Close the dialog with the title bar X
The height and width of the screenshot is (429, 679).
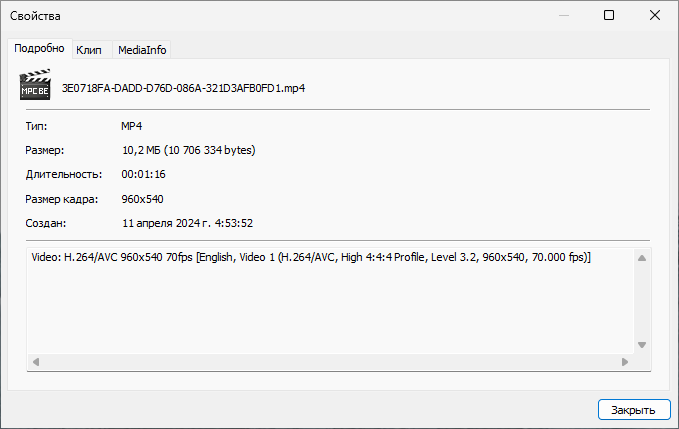tap(655, 16)
